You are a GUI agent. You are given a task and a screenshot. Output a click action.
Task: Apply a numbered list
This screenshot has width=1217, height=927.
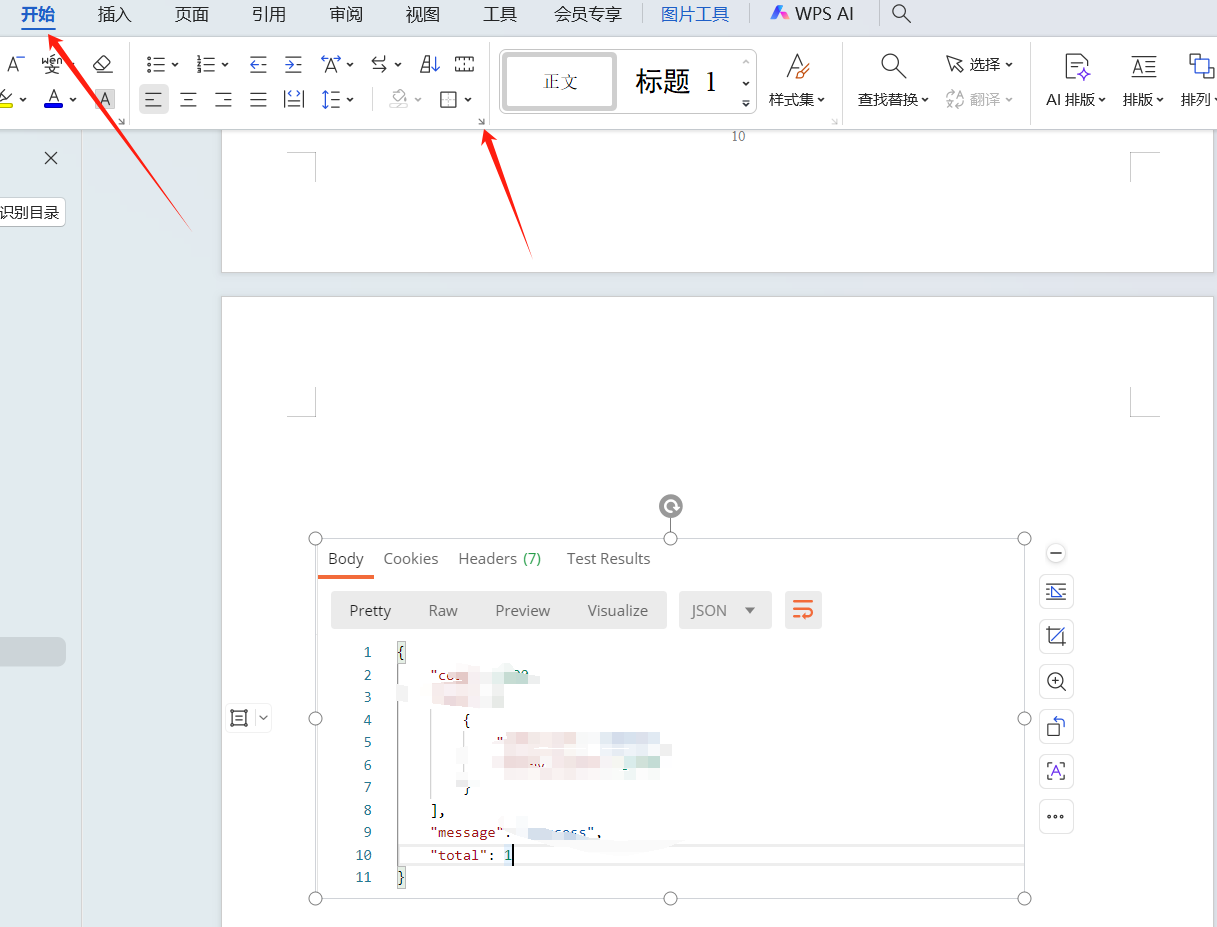206,65
